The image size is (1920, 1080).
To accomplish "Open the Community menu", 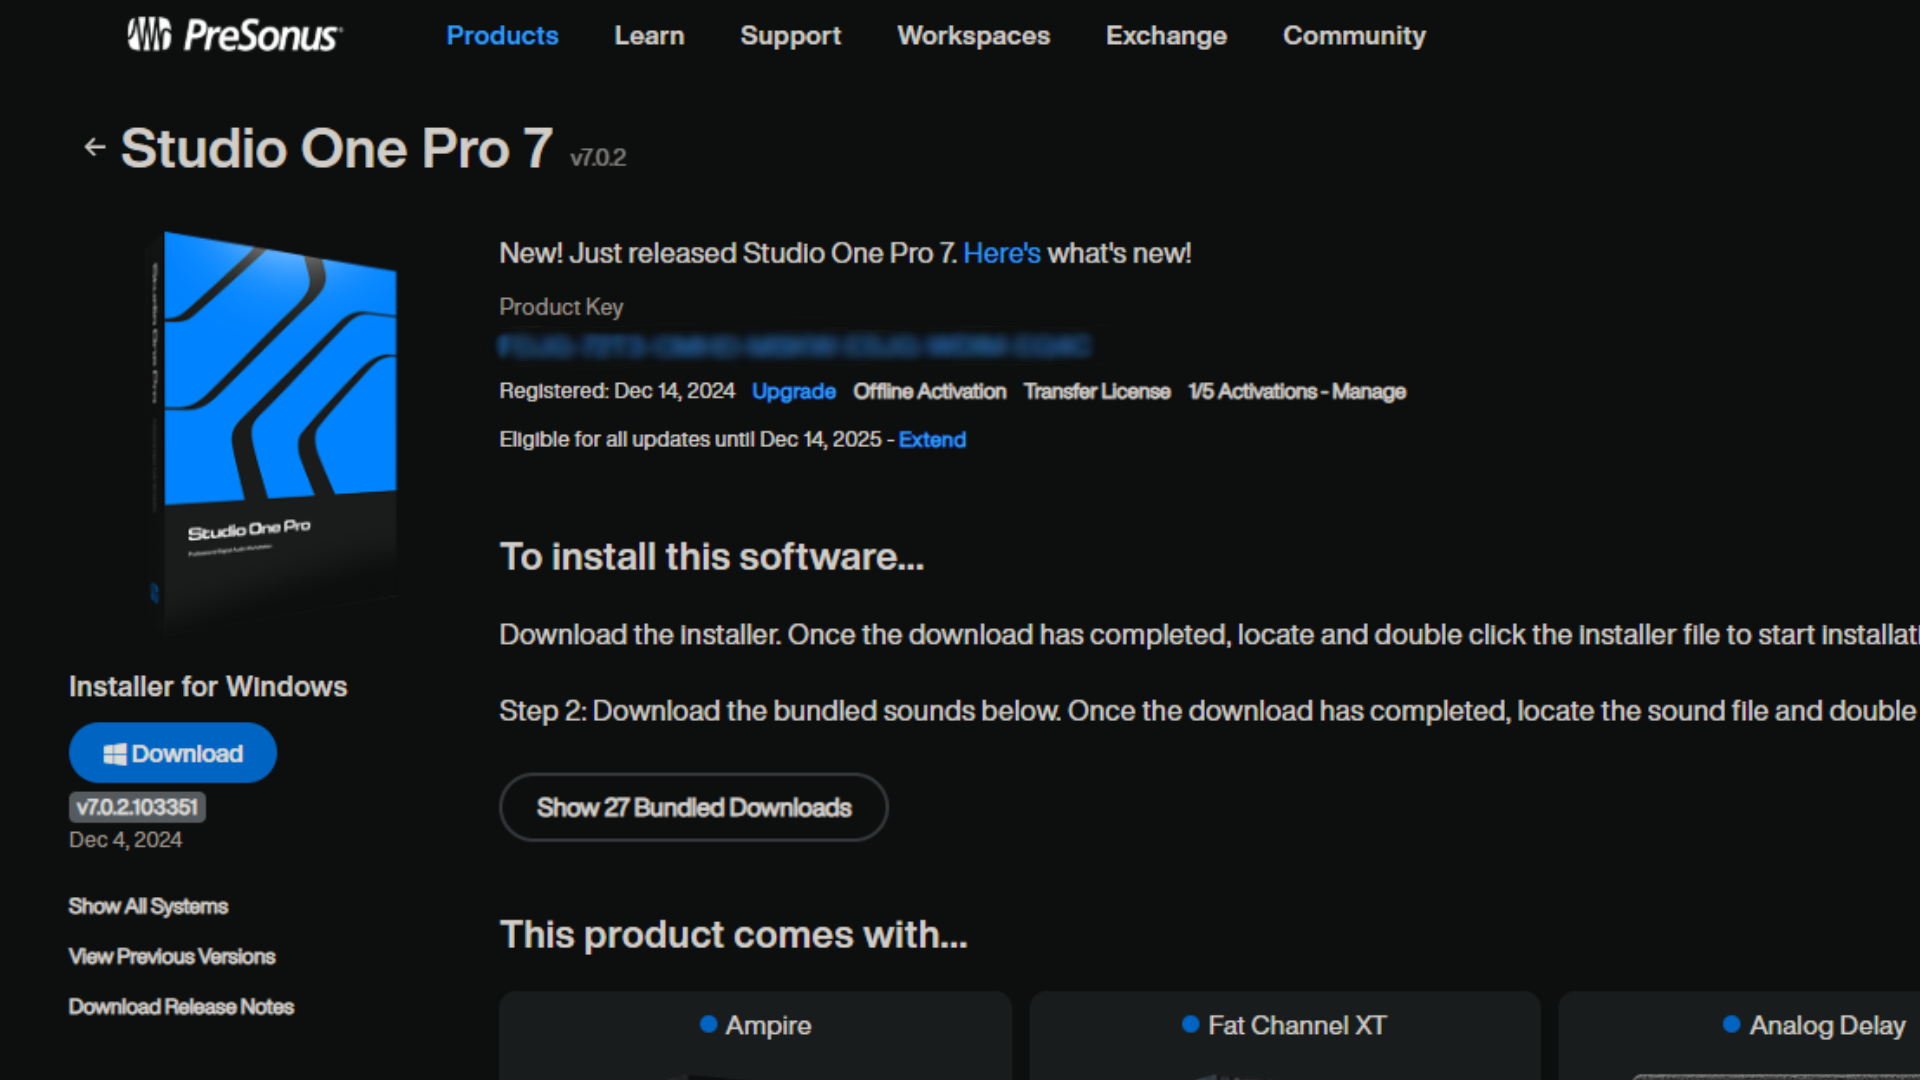I will tap(1354, 35).
